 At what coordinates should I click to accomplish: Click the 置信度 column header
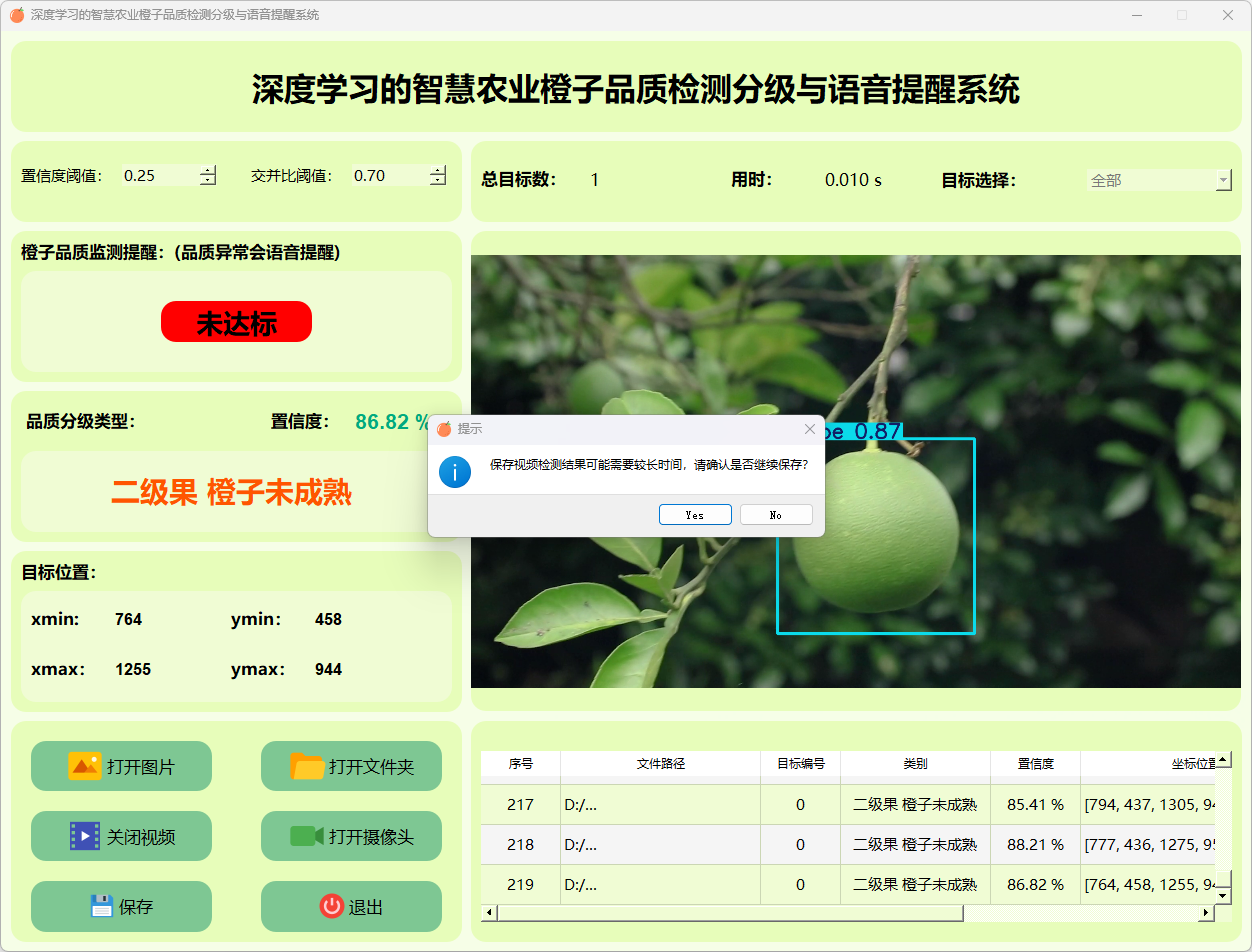click(1035, 763)
